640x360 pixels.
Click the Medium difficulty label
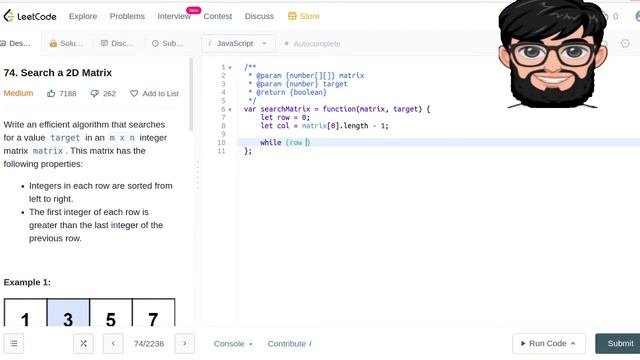pyautogui.click(x=18, y=93)
